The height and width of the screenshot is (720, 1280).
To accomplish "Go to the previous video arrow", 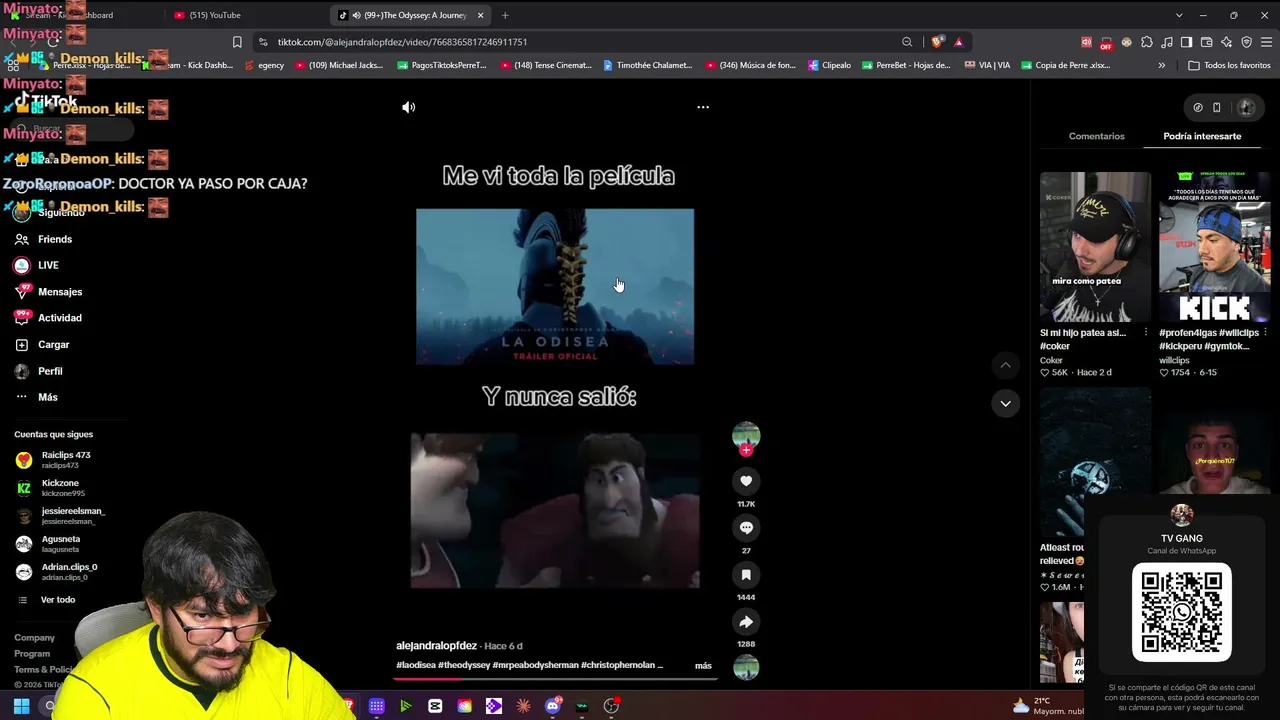I will tap(1005, 365).
